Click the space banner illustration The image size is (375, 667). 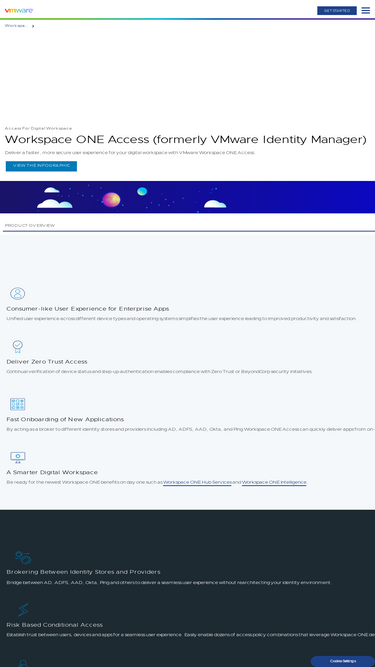click(x=188, y=197)
